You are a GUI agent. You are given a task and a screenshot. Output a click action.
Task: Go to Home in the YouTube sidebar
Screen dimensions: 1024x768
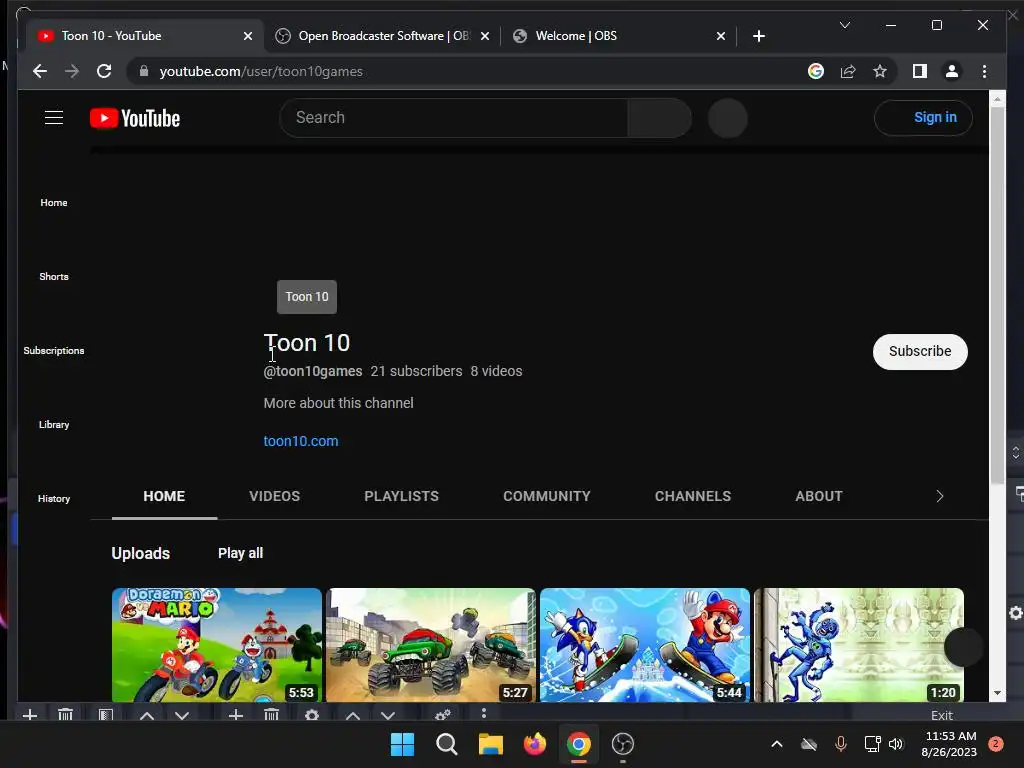pyautogui.click(x=54, y=202)
